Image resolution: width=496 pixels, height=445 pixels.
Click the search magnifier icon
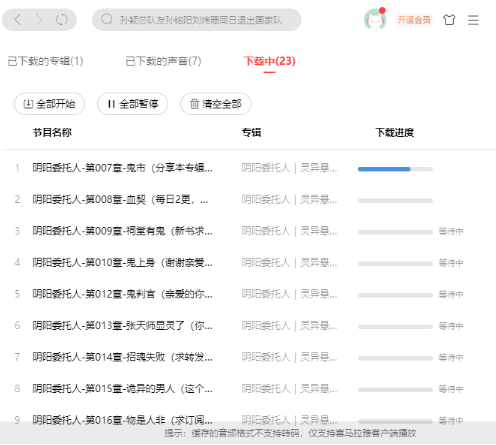tap(107, 19)
